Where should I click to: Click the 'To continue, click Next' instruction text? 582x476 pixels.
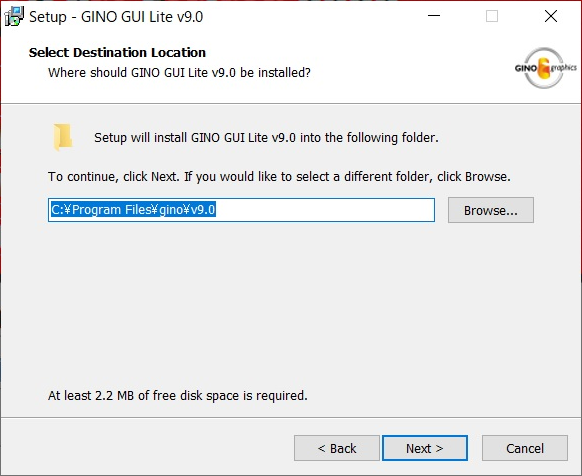tap(279, 176)
